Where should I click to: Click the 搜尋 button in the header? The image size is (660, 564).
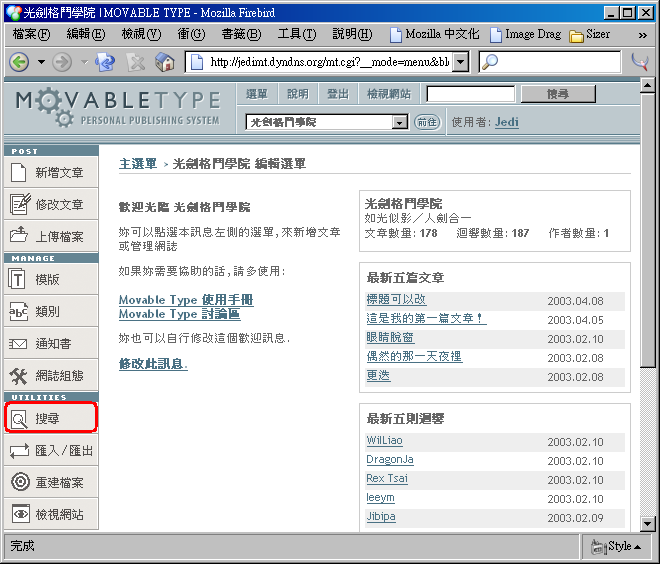558,94
